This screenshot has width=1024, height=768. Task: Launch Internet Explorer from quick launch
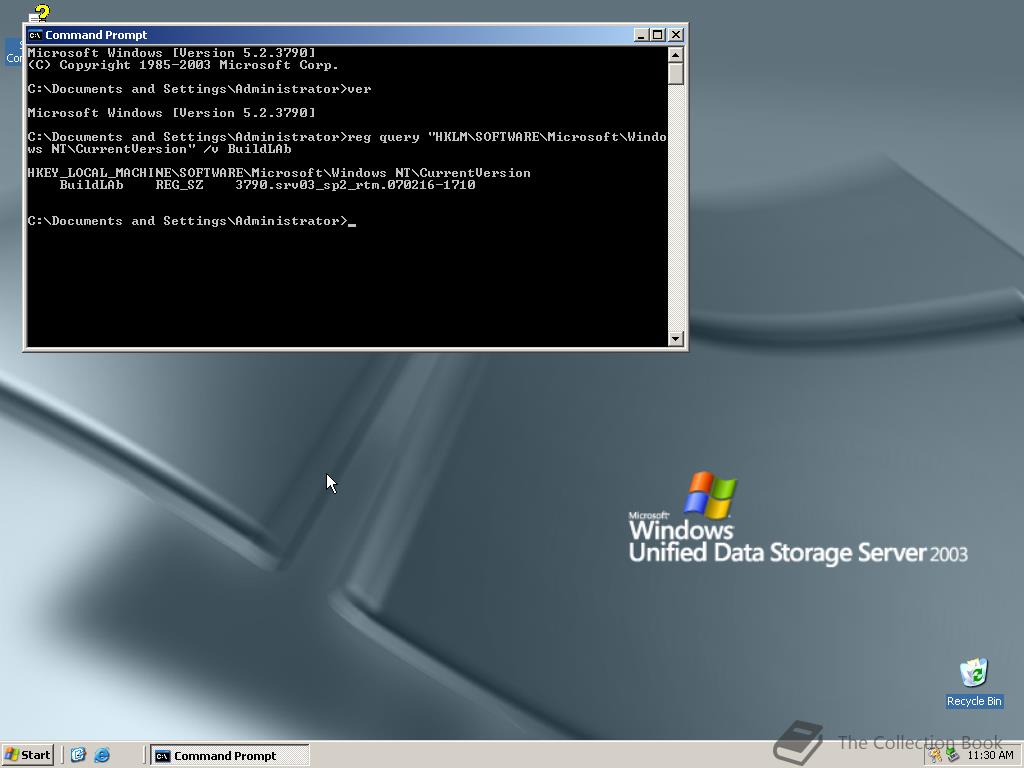click(x=102, y=755)
